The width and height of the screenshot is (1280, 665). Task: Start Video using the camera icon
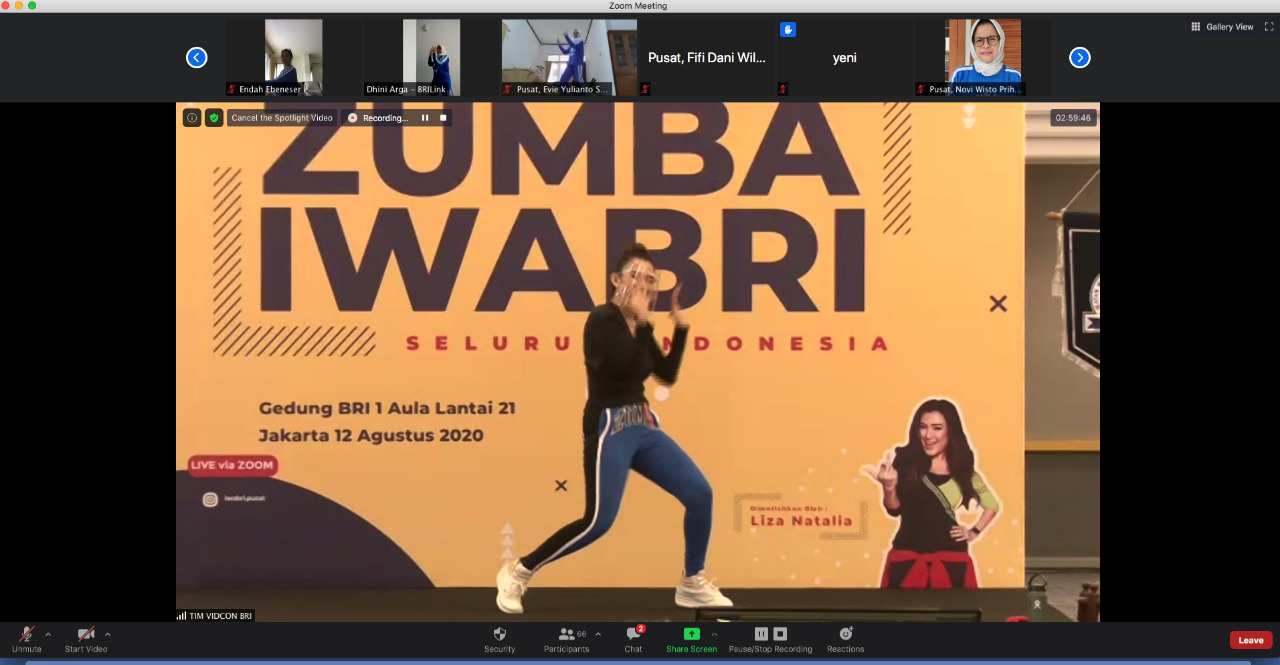86,635
